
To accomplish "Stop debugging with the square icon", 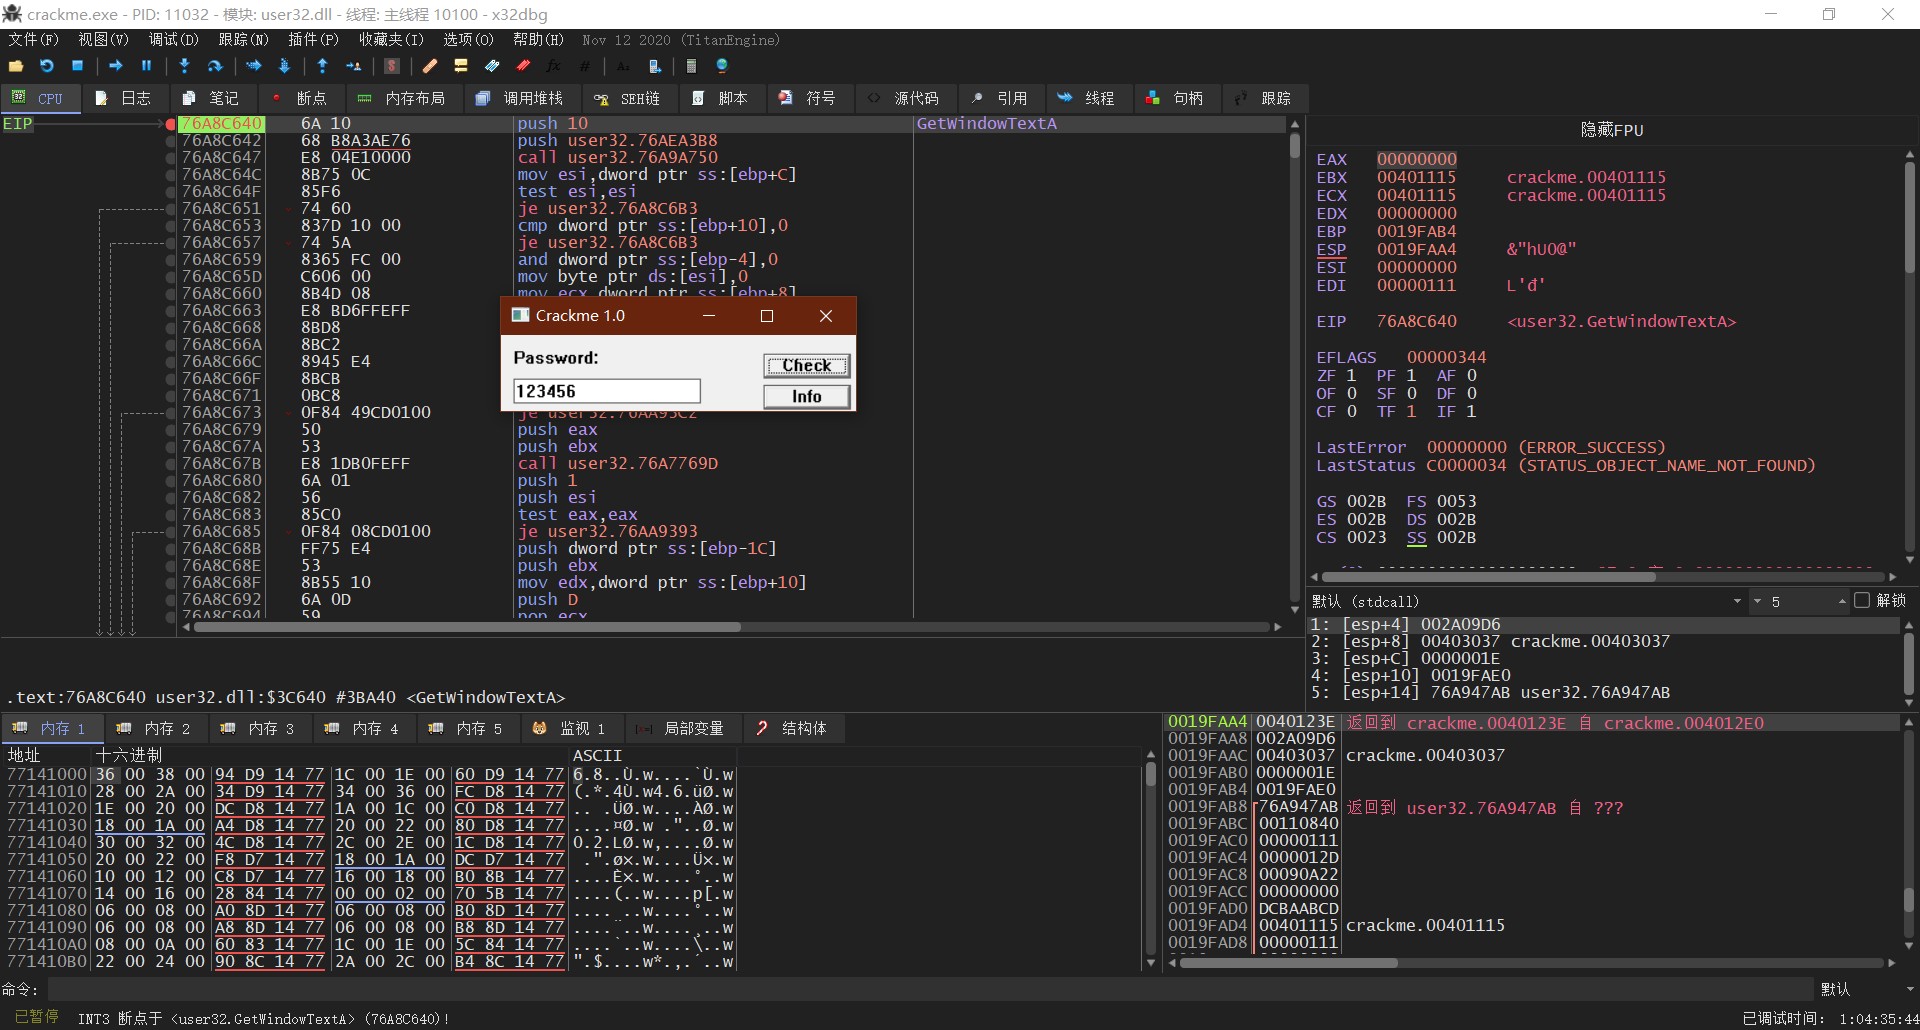I will tap(78, 66).
